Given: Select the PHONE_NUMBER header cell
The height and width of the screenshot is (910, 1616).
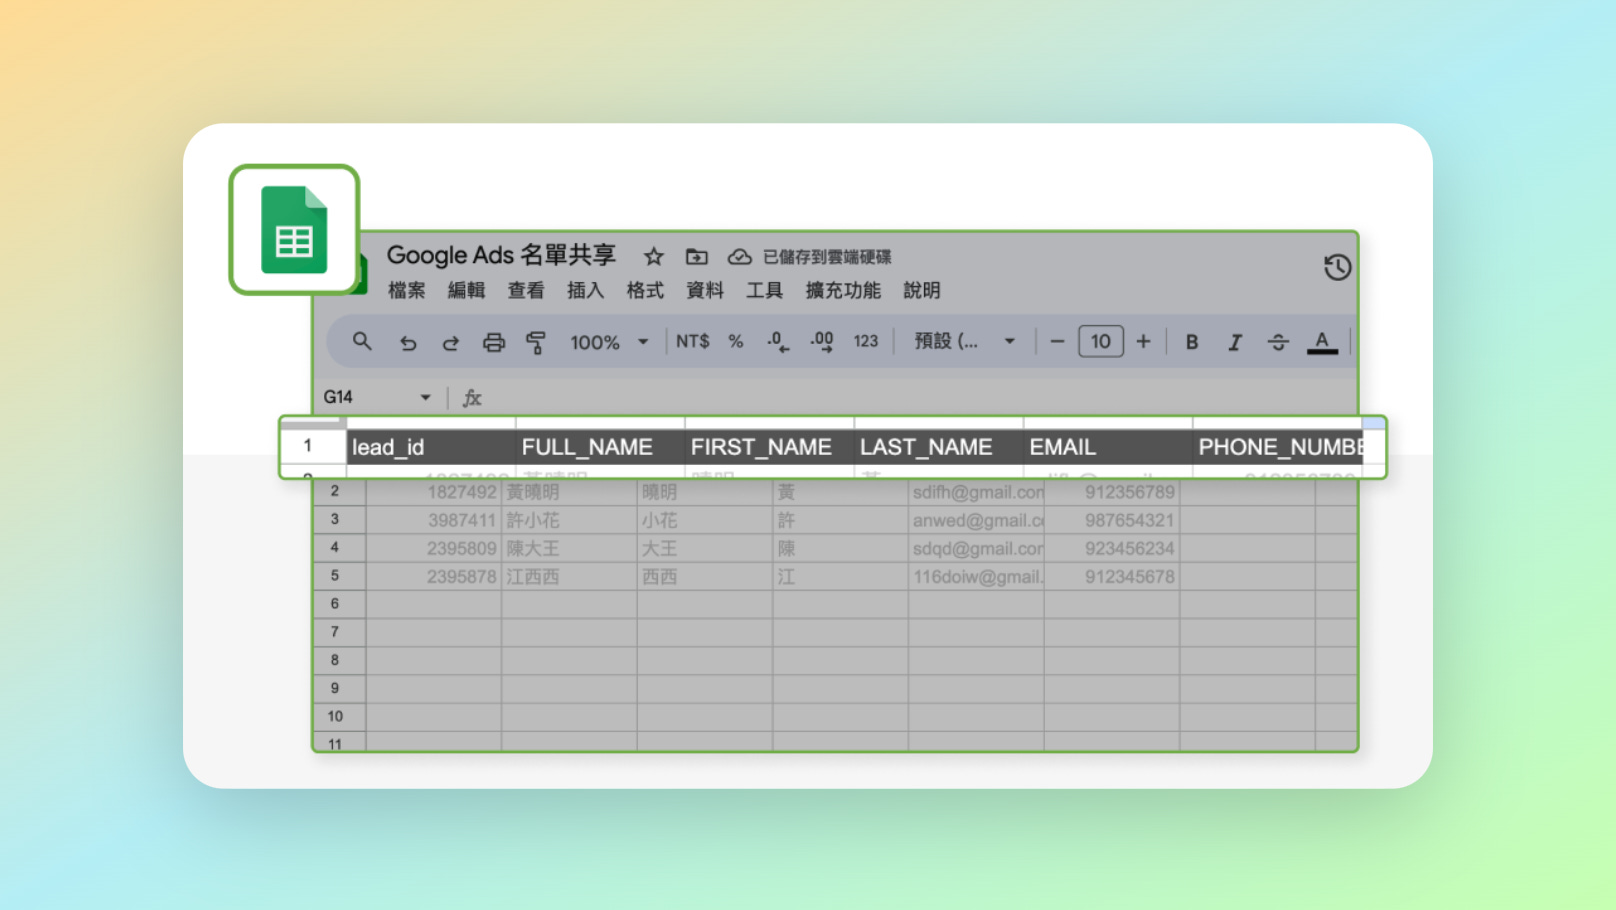Looking at the screenshot, I should coord(1278,447).
